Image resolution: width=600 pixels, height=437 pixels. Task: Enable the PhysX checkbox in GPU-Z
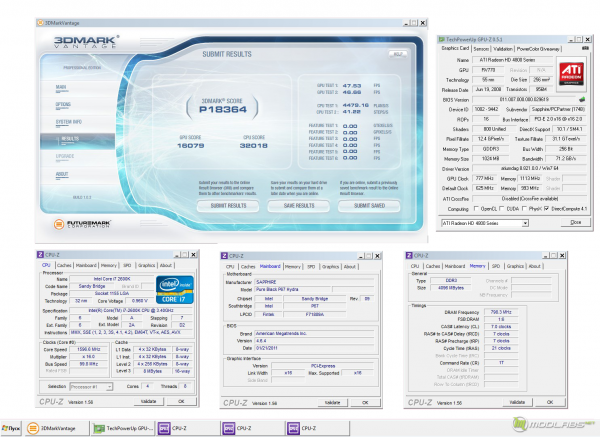coord(525,209)
